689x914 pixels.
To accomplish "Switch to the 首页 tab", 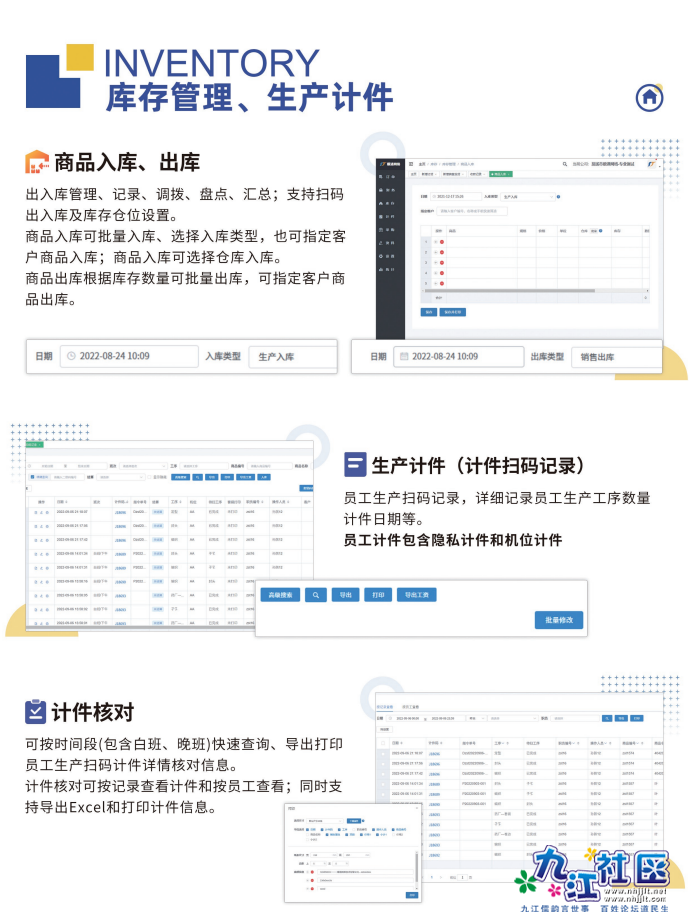I will coord(413,174).
